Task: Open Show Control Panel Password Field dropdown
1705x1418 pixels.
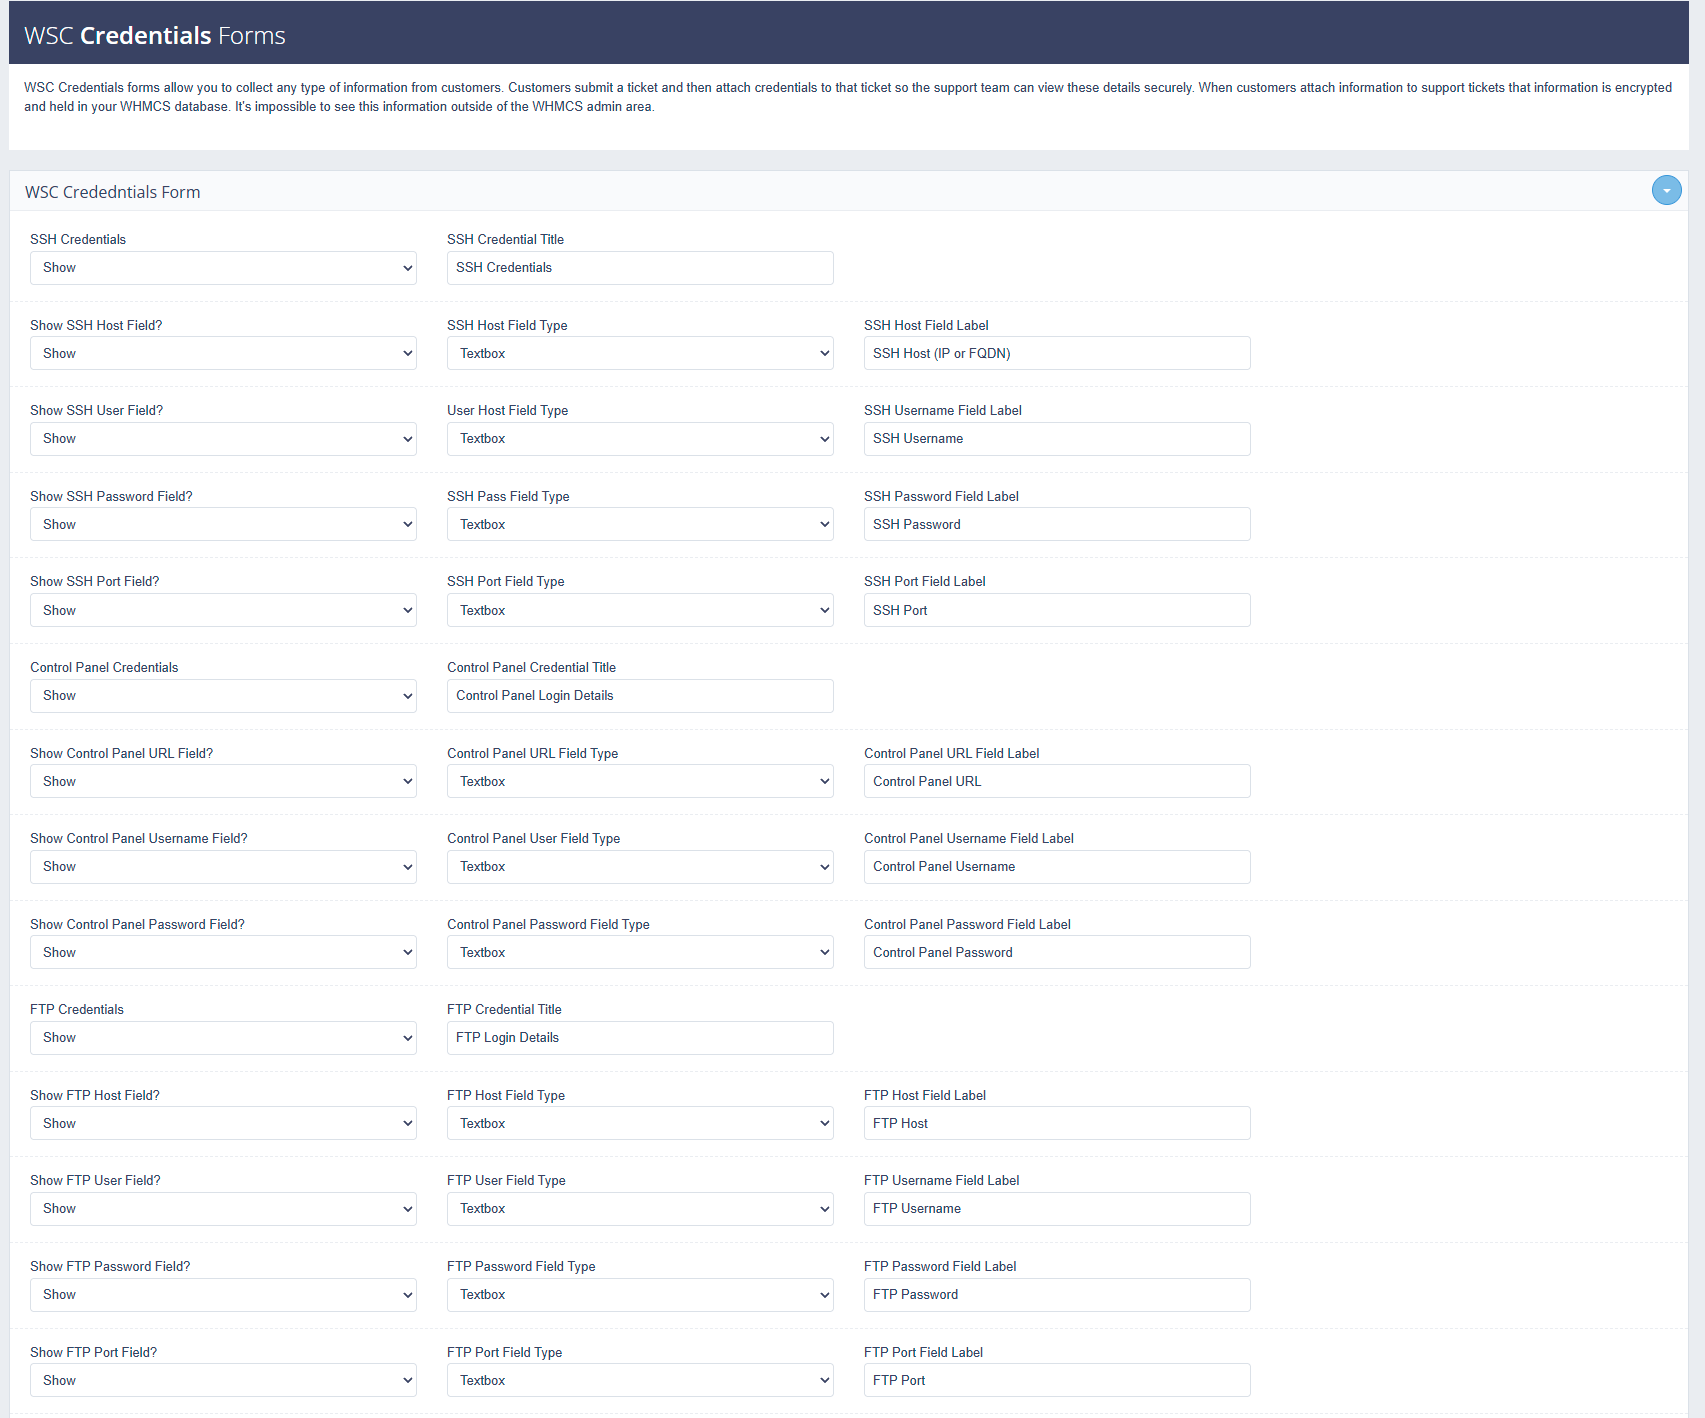Action: point(223,952)
